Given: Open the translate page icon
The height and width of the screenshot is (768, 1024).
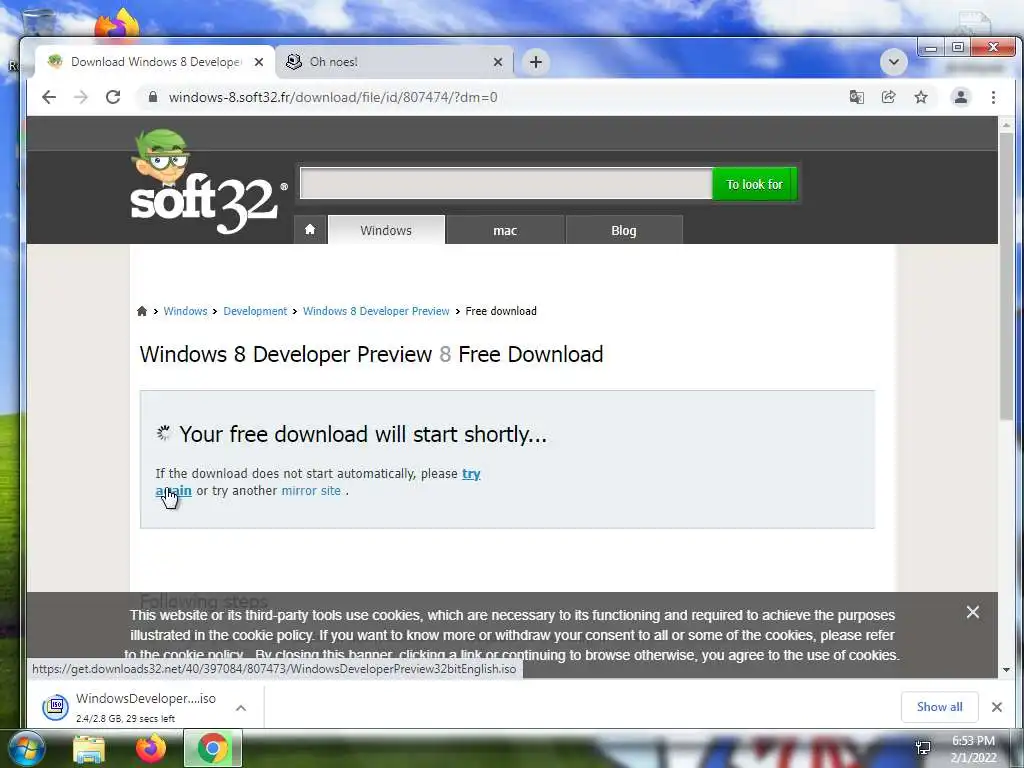Looking at the screenshot, I should click(856, 97).
